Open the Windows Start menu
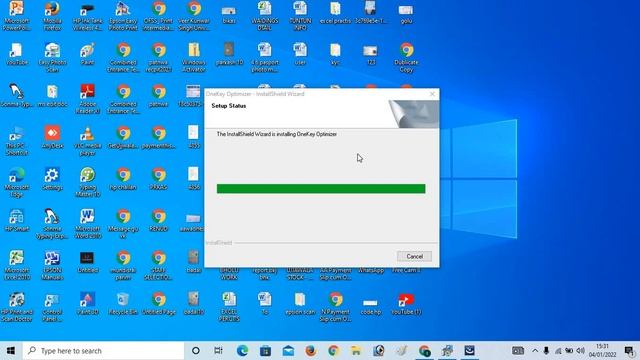640x360 pixels. tap(11, 351)
